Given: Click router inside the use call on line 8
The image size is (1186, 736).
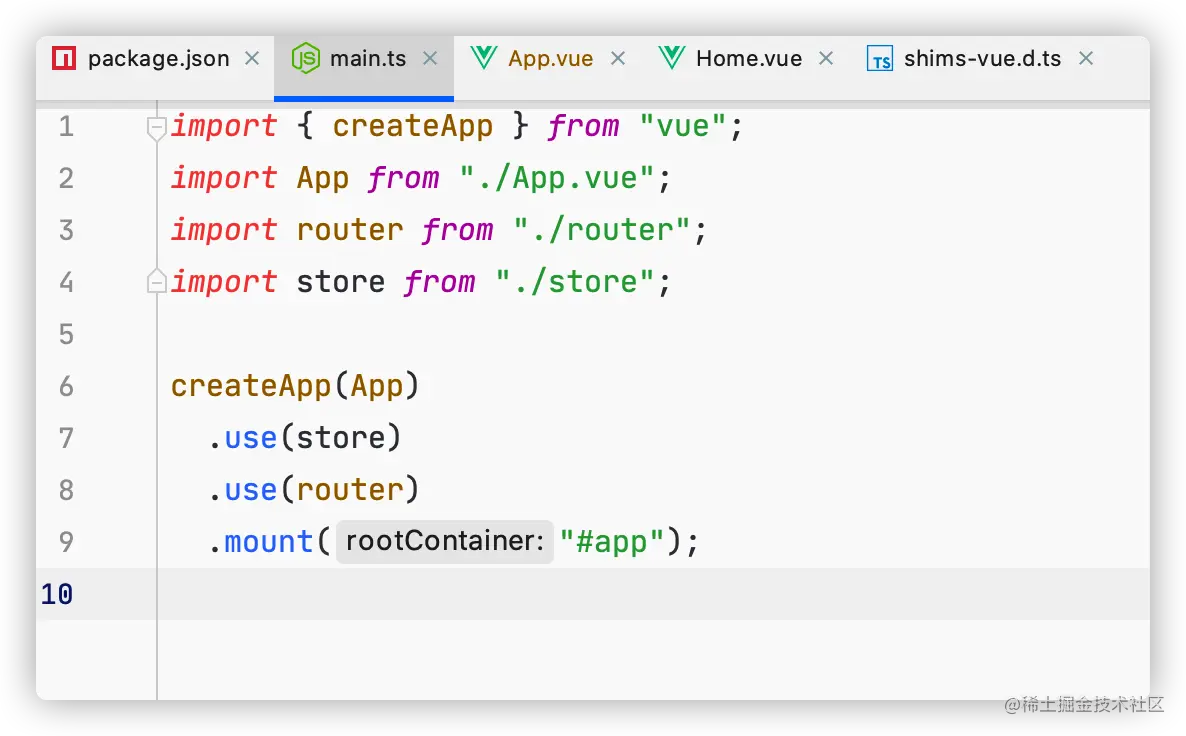Looking at the screenshot, I should pos(349,490).
